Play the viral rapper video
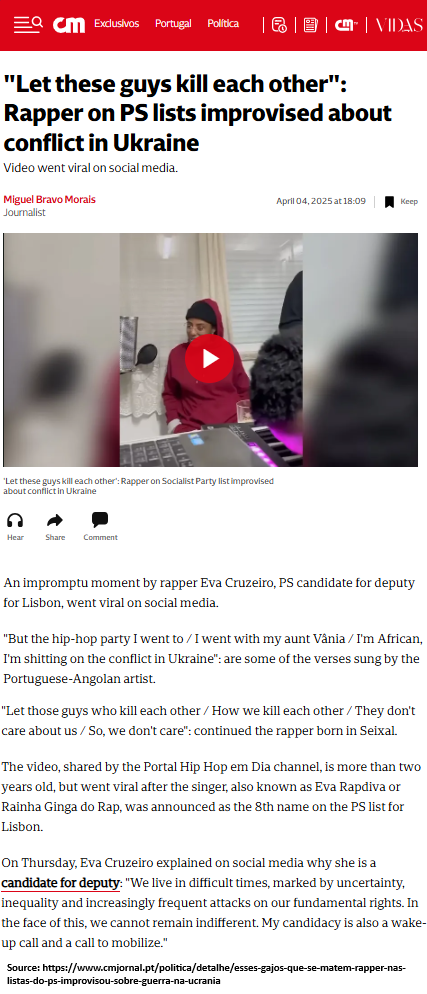Viewport: 427px width, 994px height. (x=210, y=359)
